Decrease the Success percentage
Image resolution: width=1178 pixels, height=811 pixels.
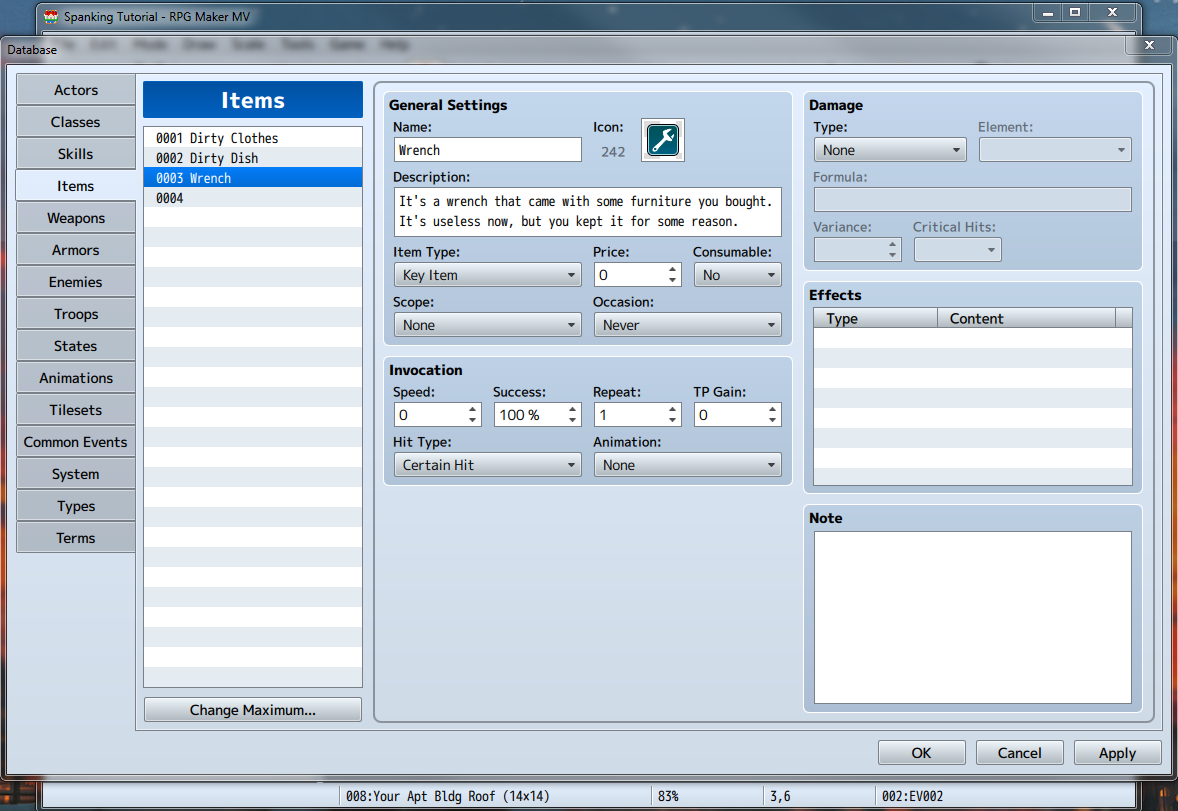[x=572, y=420]
